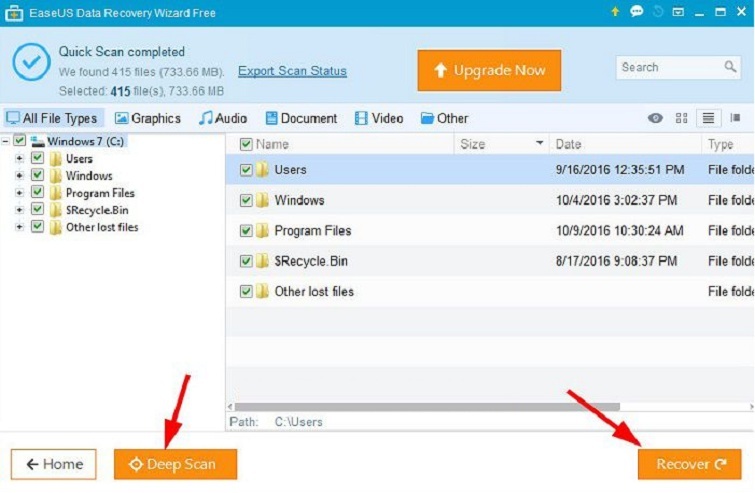Click the upgrade arrow icon in title bar

coord(615,11)
